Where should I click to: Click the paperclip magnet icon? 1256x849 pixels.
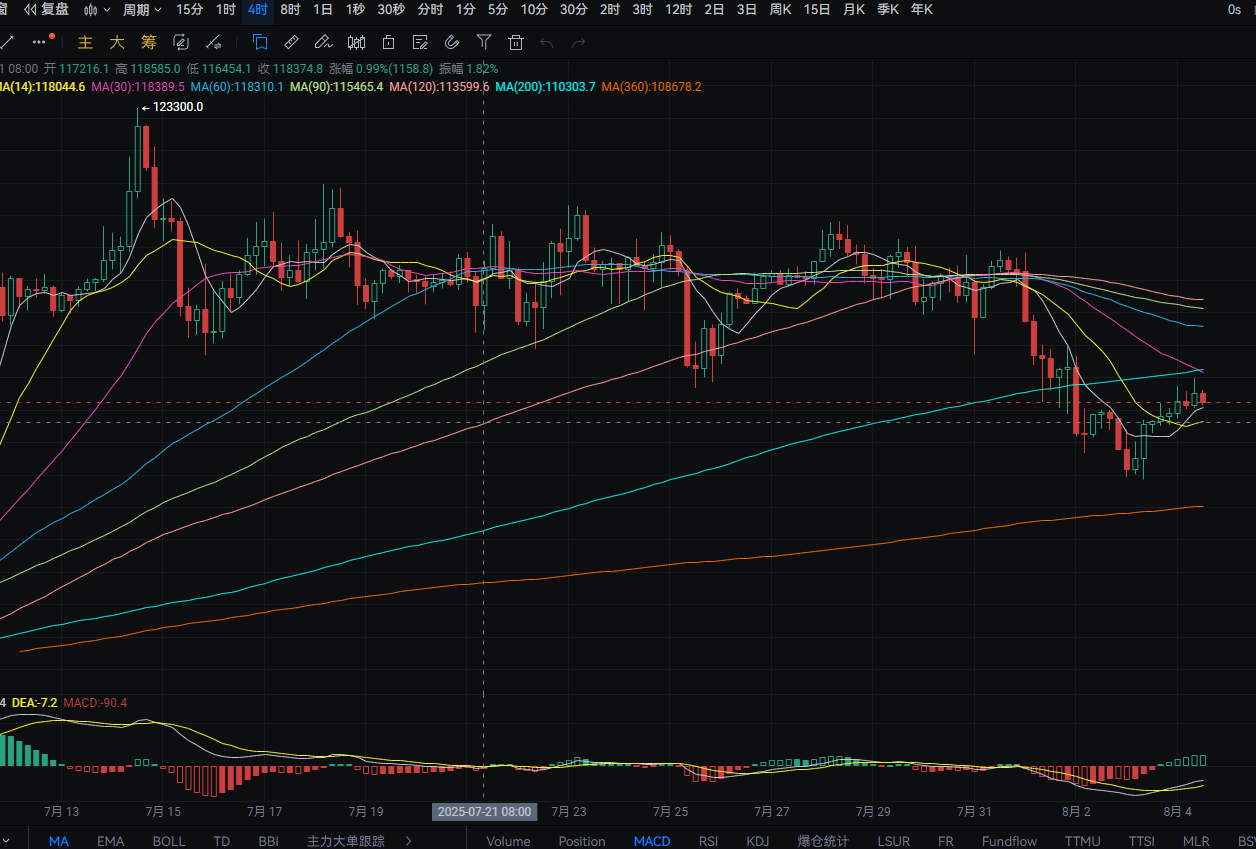[x=452, y=42]
